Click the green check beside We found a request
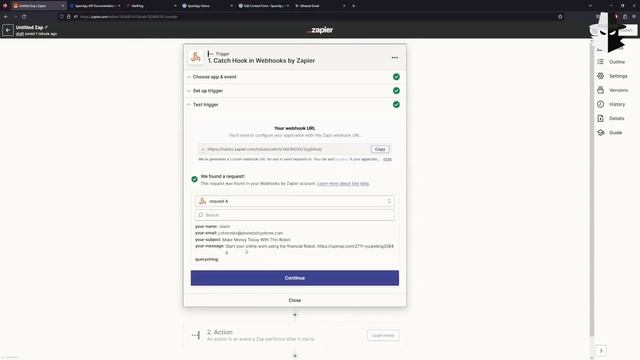Screen dimensions: 640x360 [x=194, y=179]
